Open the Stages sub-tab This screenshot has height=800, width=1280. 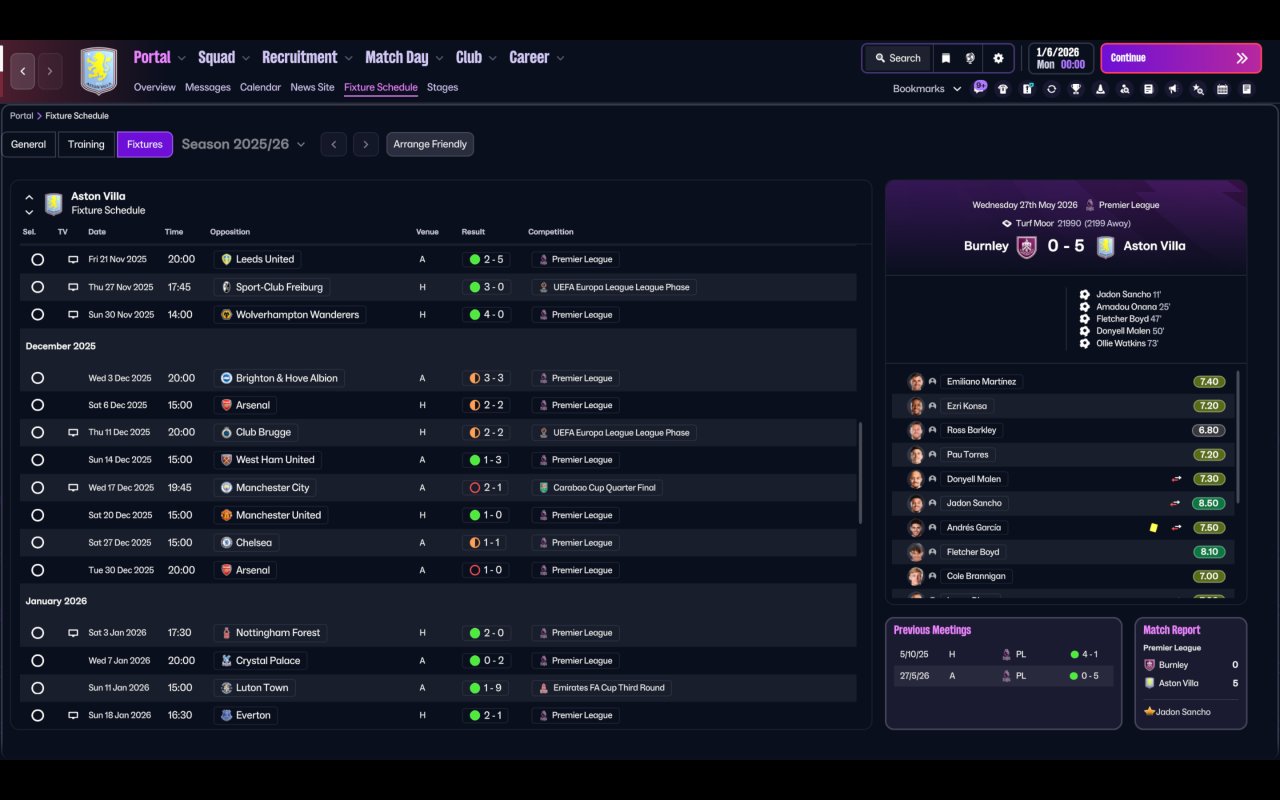[x=442, y=87]
